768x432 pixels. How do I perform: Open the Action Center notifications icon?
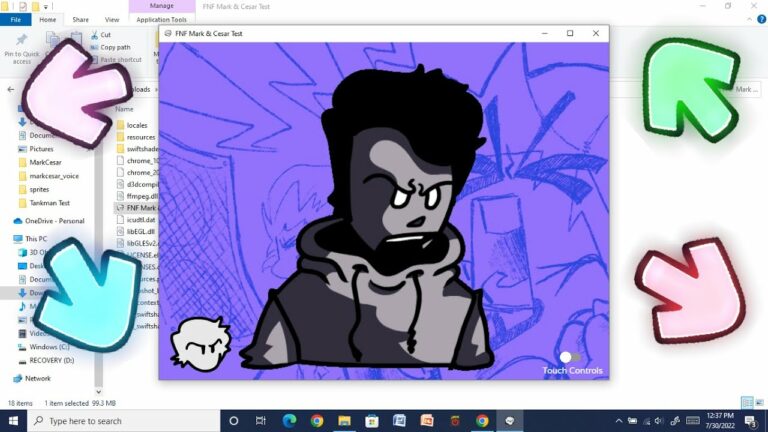click(x=751, y=421)
